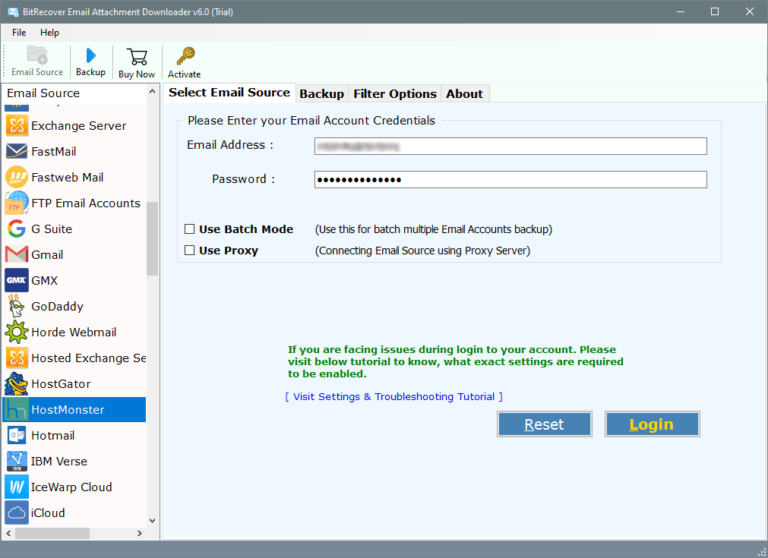Click into the Email Address field
The width and height of the screenshot is (768, 558).
click(510, 146)
